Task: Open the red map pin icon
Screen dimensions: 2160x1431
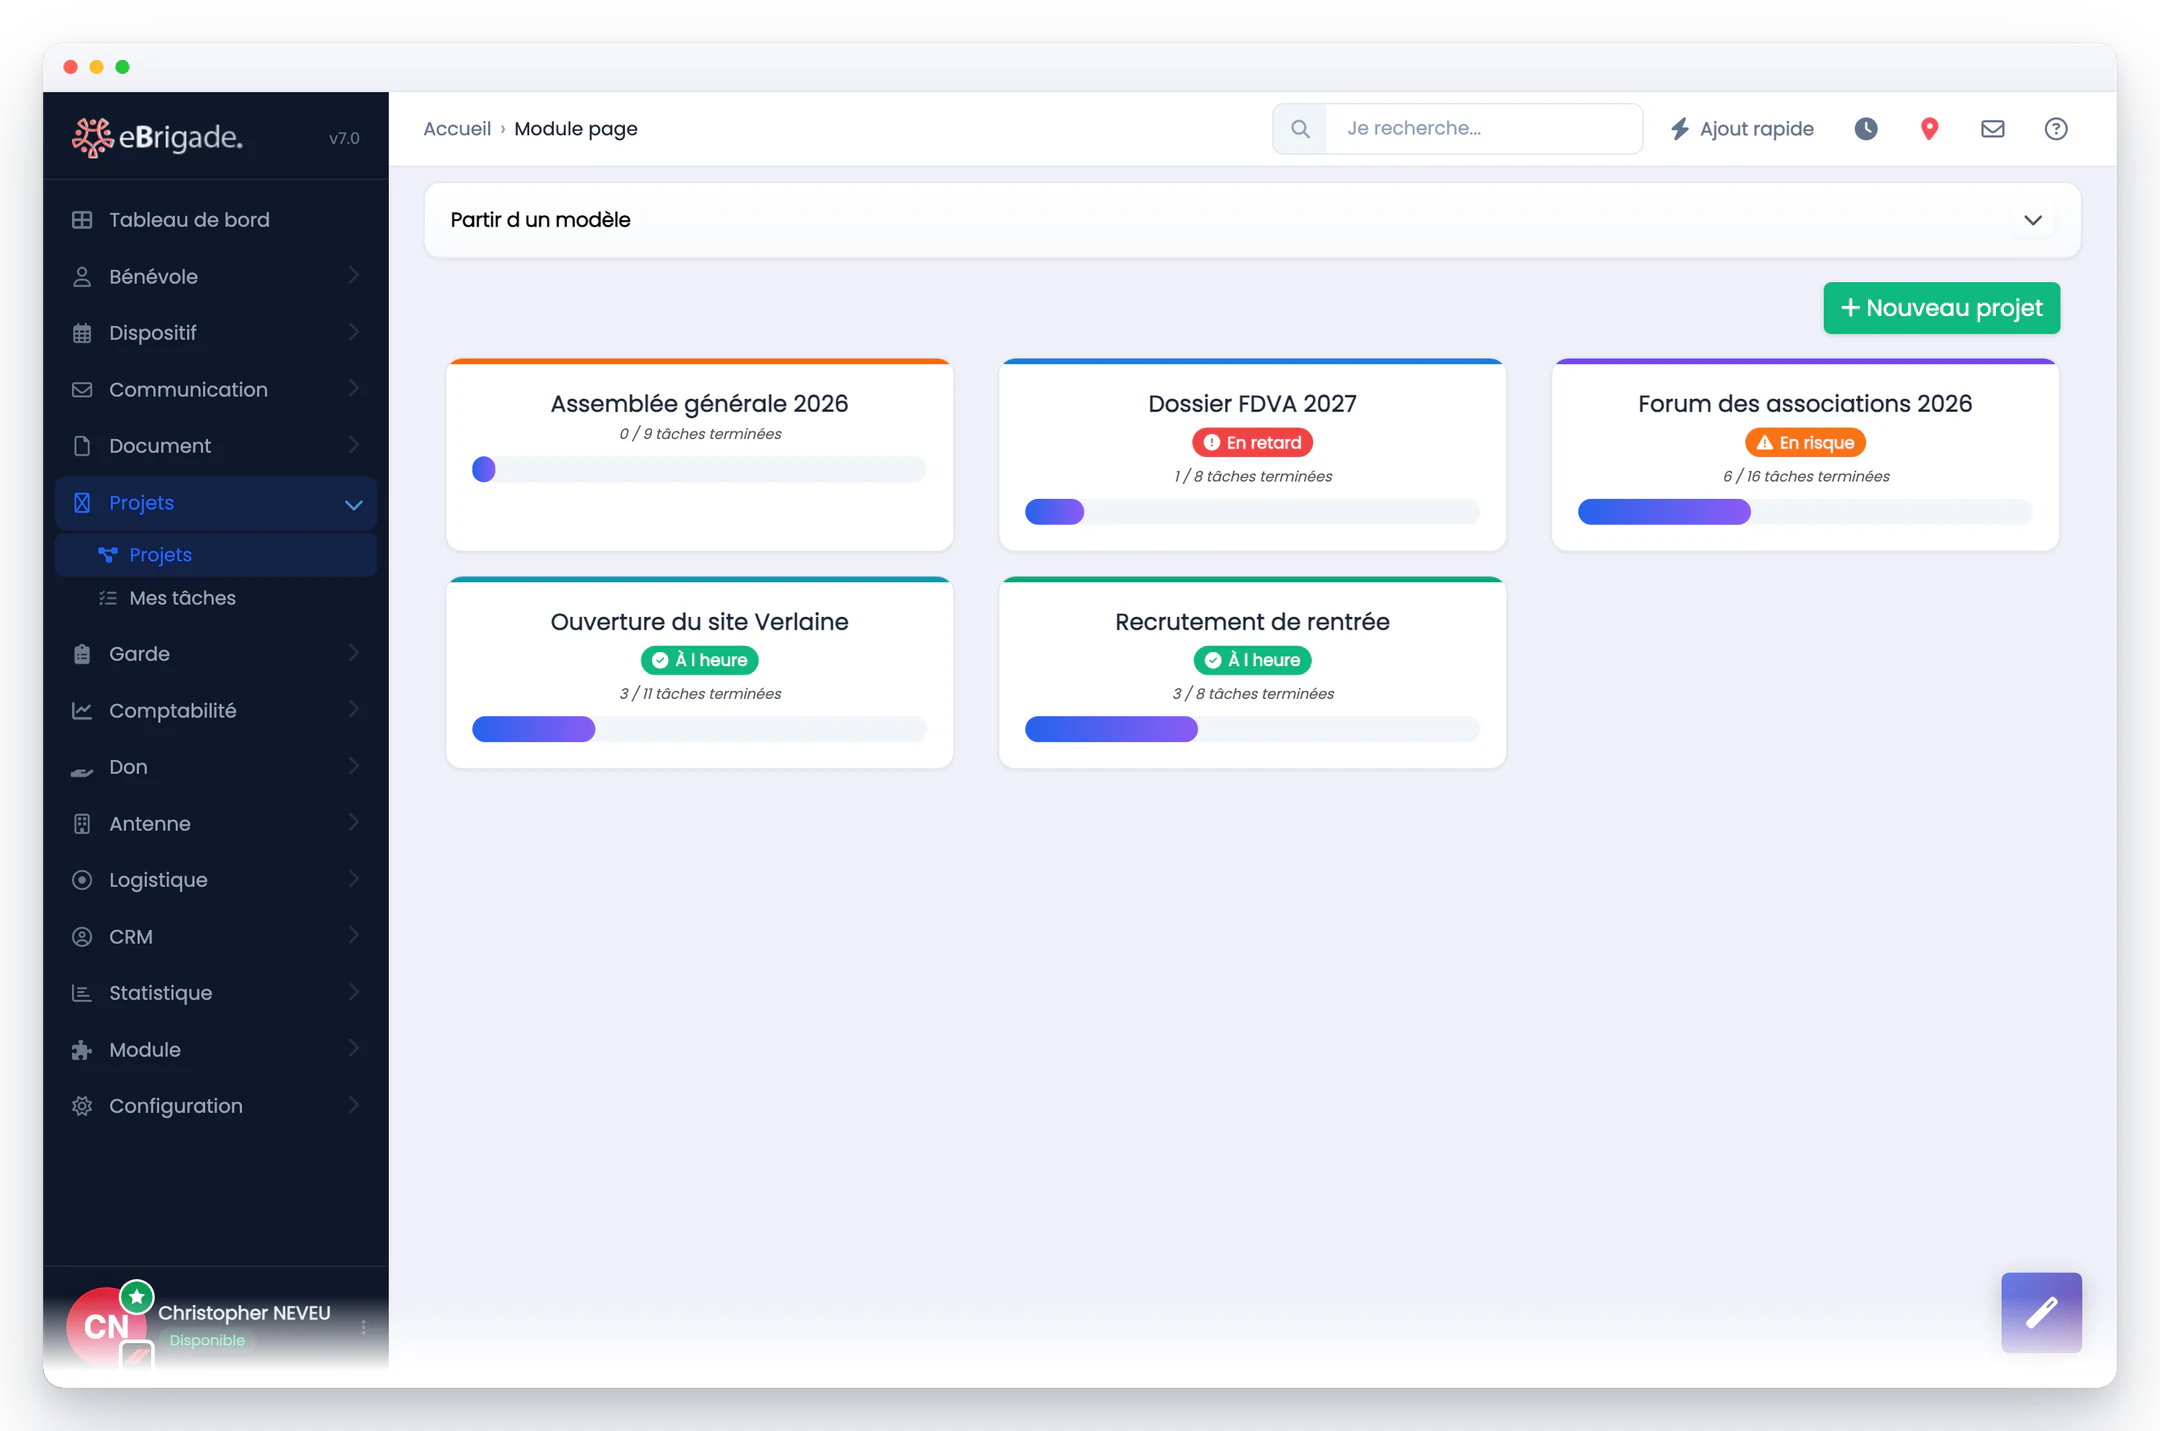Action: pyautogui.click(x=1930, y=129)
